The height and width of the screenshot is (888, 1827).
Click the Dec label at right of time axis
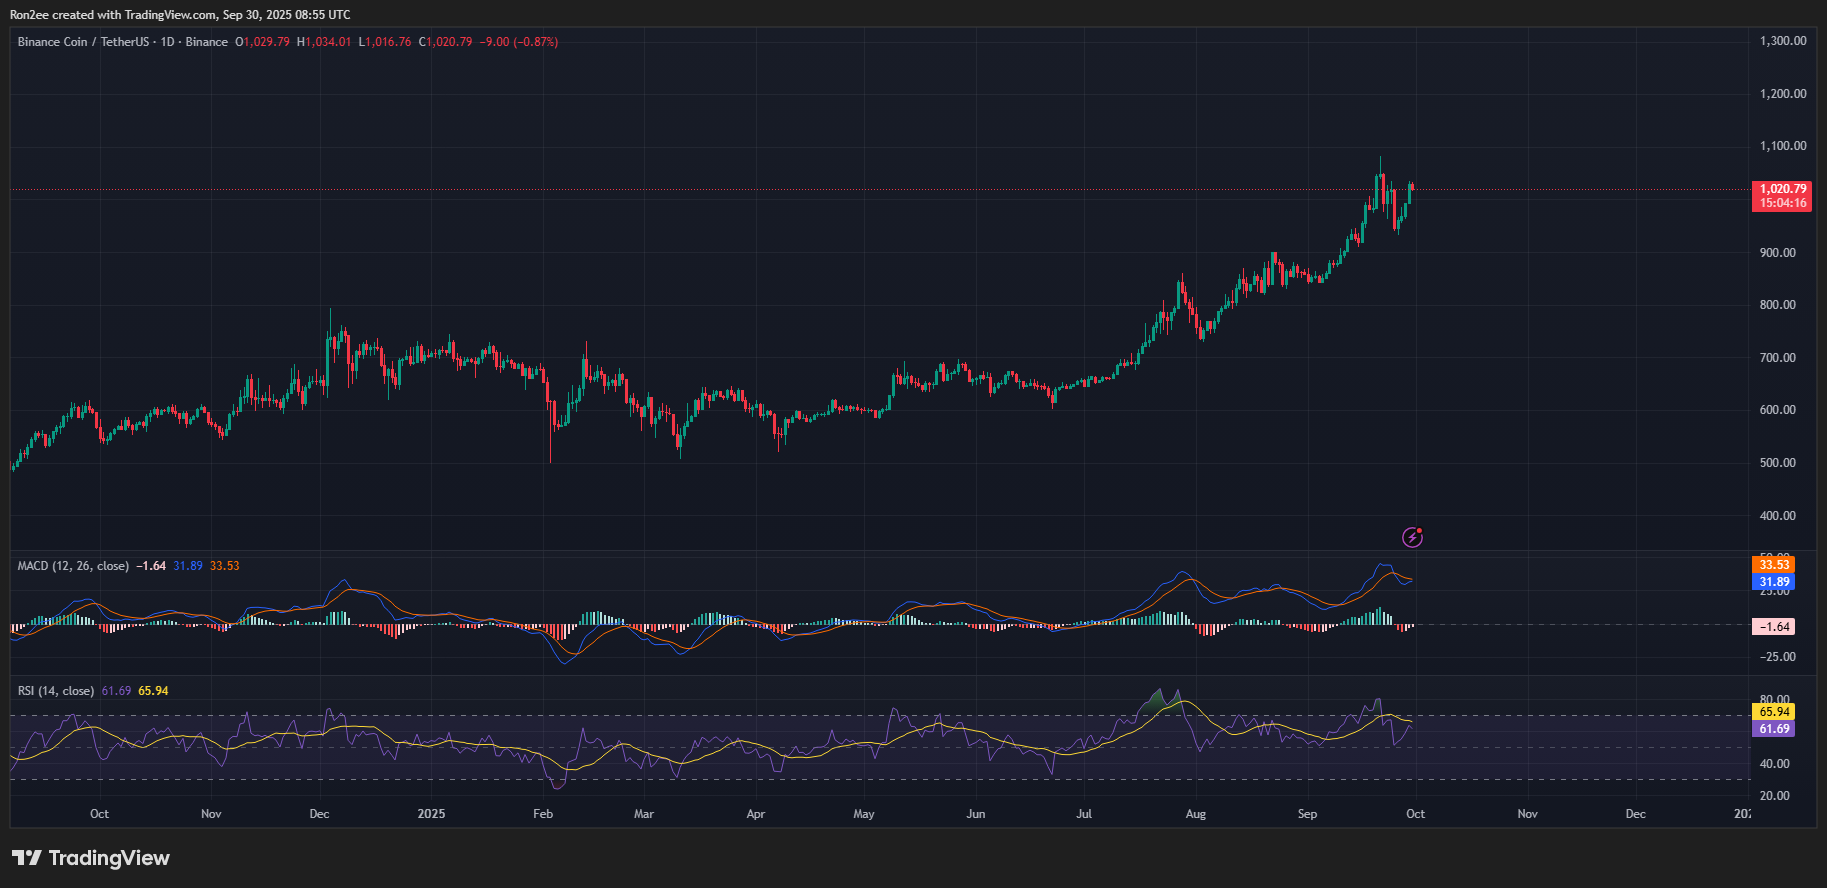pos(1635,814)
